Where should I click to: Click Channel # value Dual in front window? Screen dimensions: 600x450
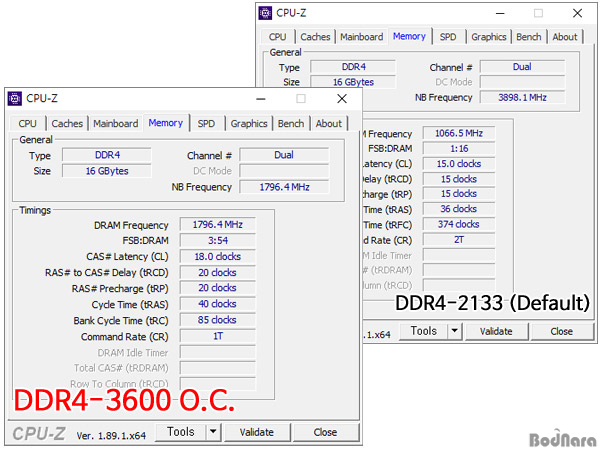click(284, 155)
